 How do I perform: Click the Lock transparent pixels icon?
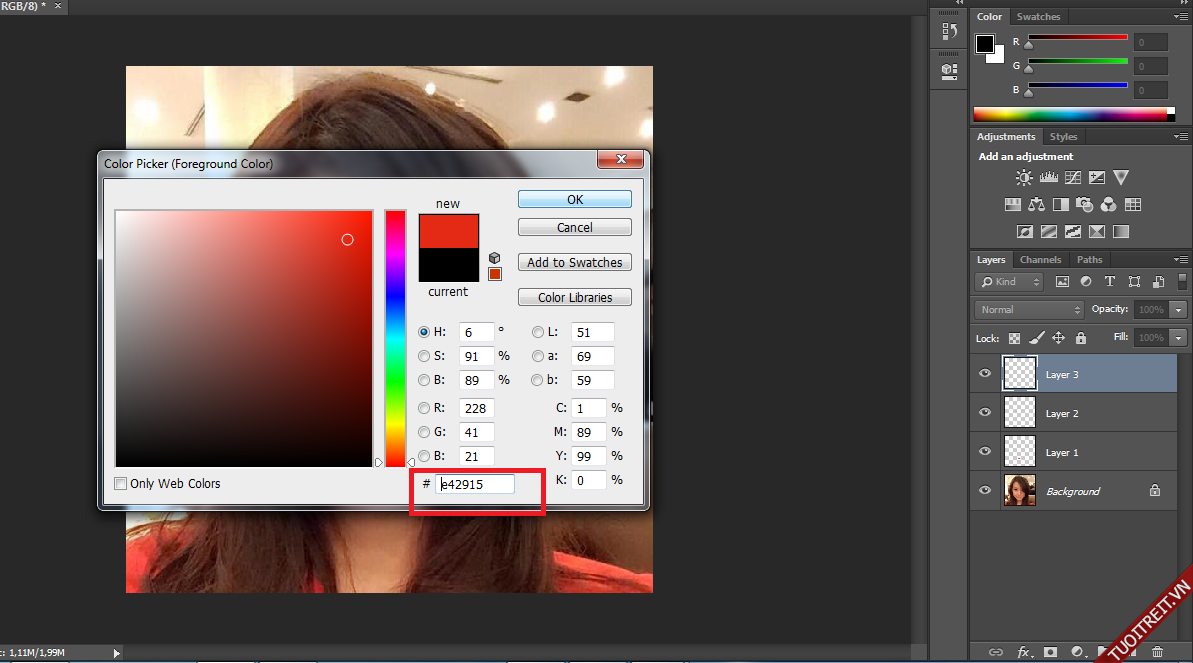(1015, 338)
